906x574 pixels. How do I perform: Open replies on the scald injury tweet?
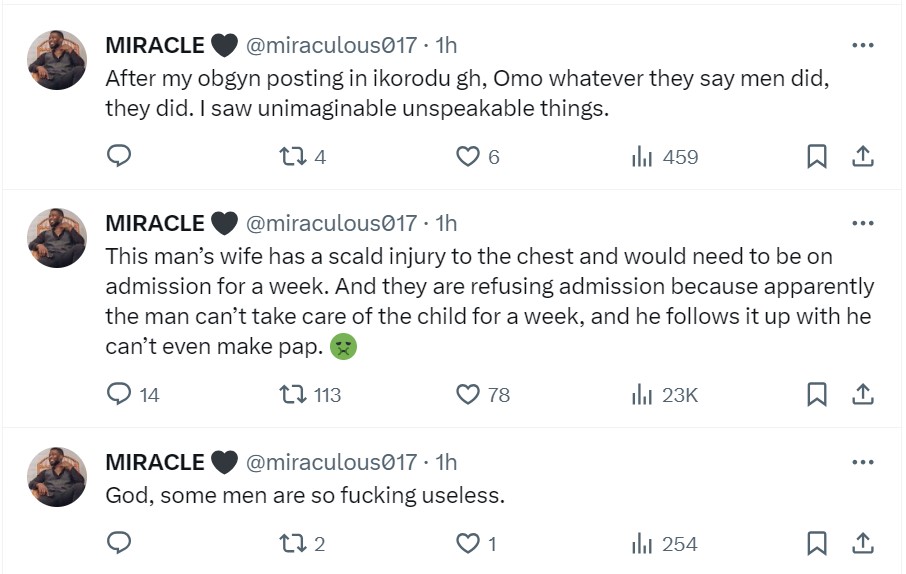pyautogui.click(x=119, y=395)
